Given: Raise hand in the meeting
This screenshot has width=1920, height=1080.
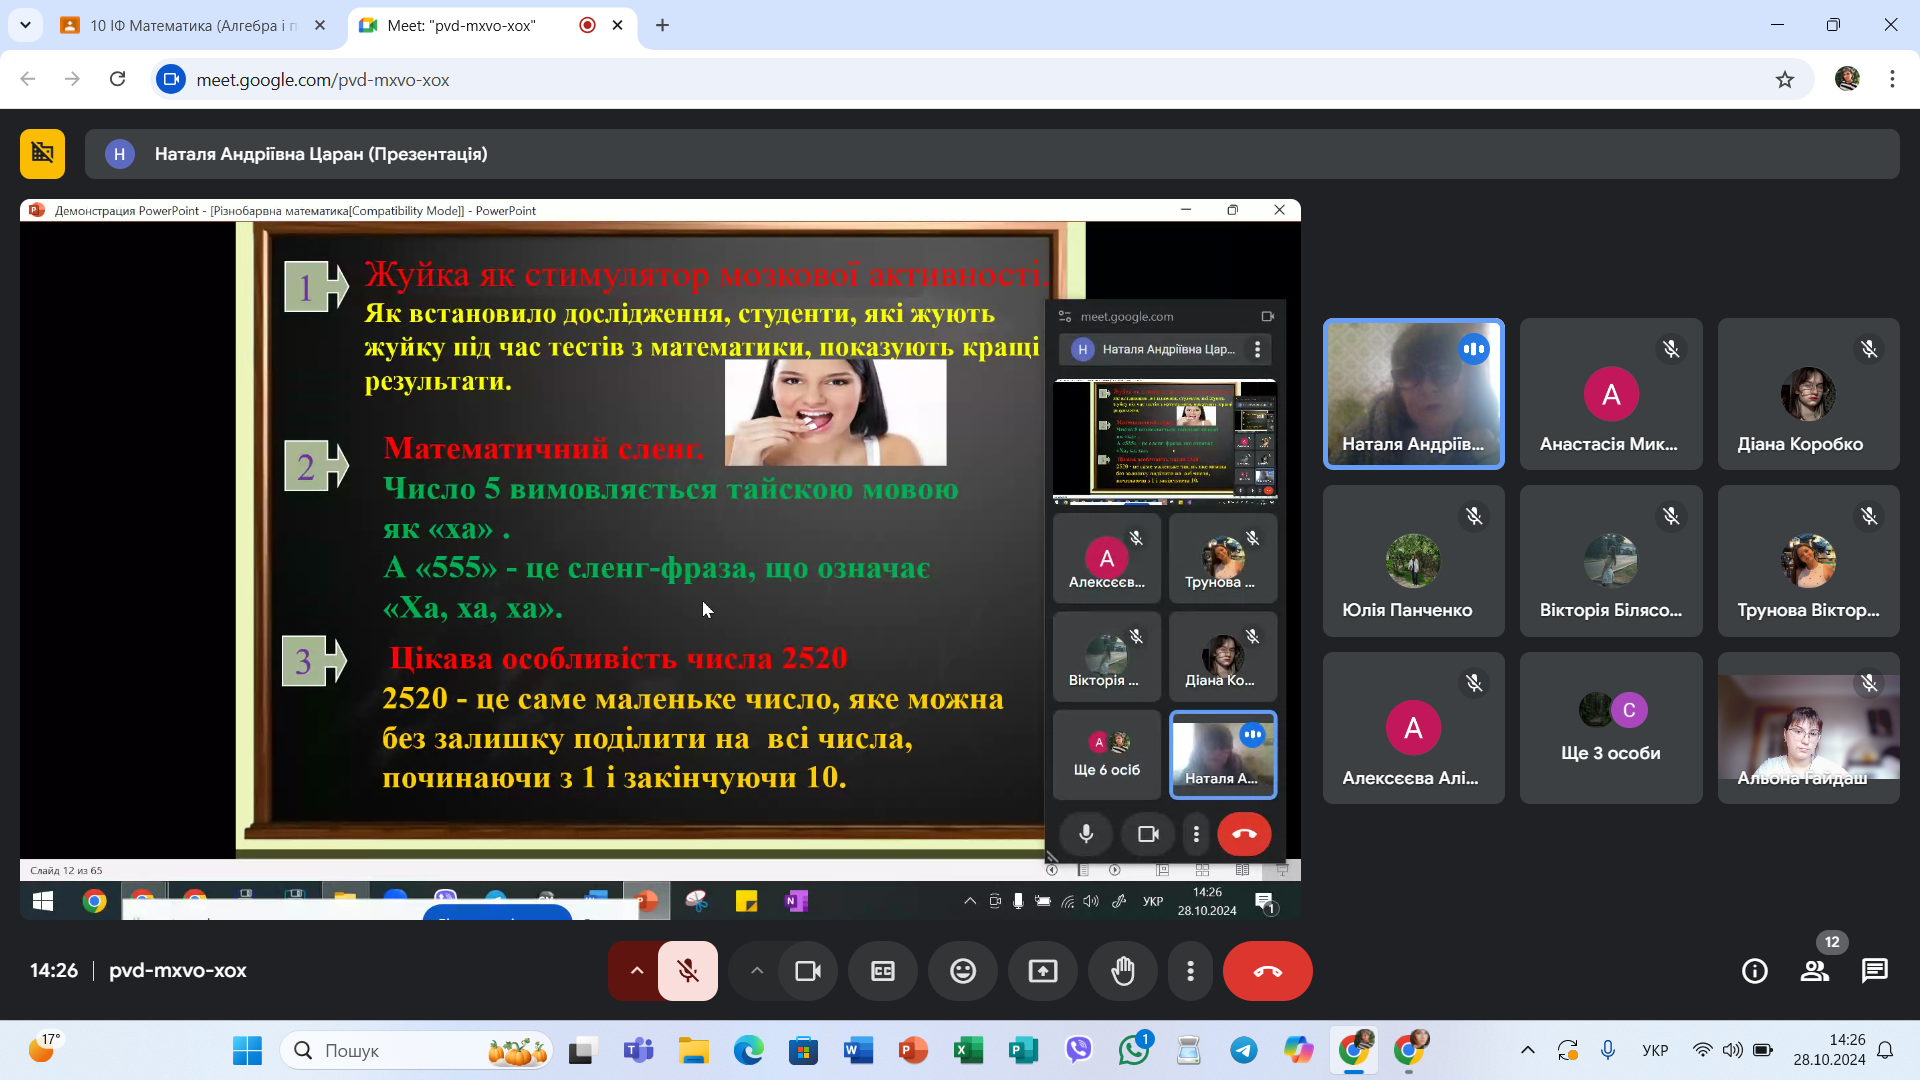Looking at the screenshot, I should [1123, 971].
